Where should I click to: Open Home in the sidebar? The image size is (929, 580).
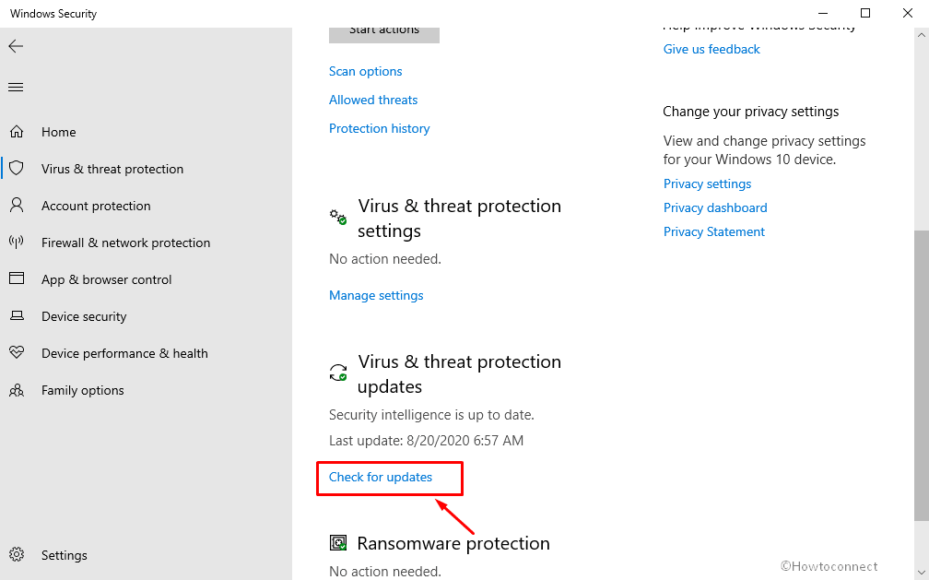tap(58, 131)
